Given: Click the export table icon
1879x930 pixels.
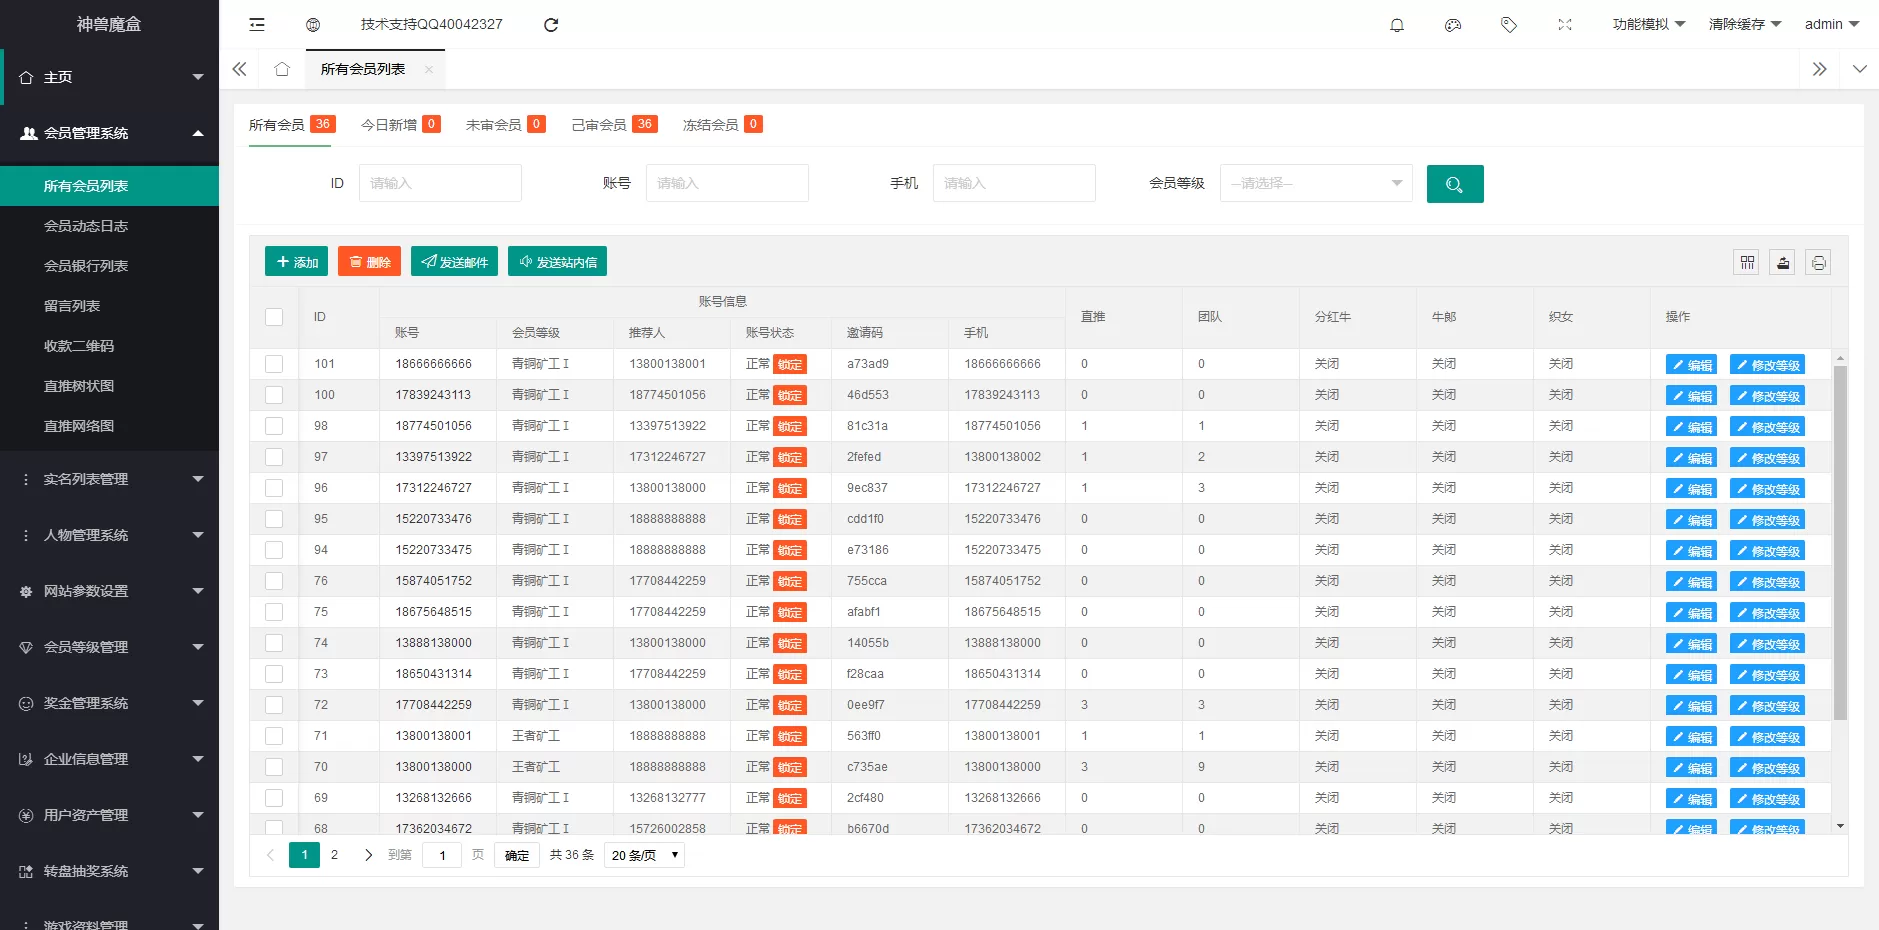Looking at the screenshot, I should click(x=1782, y=262).
